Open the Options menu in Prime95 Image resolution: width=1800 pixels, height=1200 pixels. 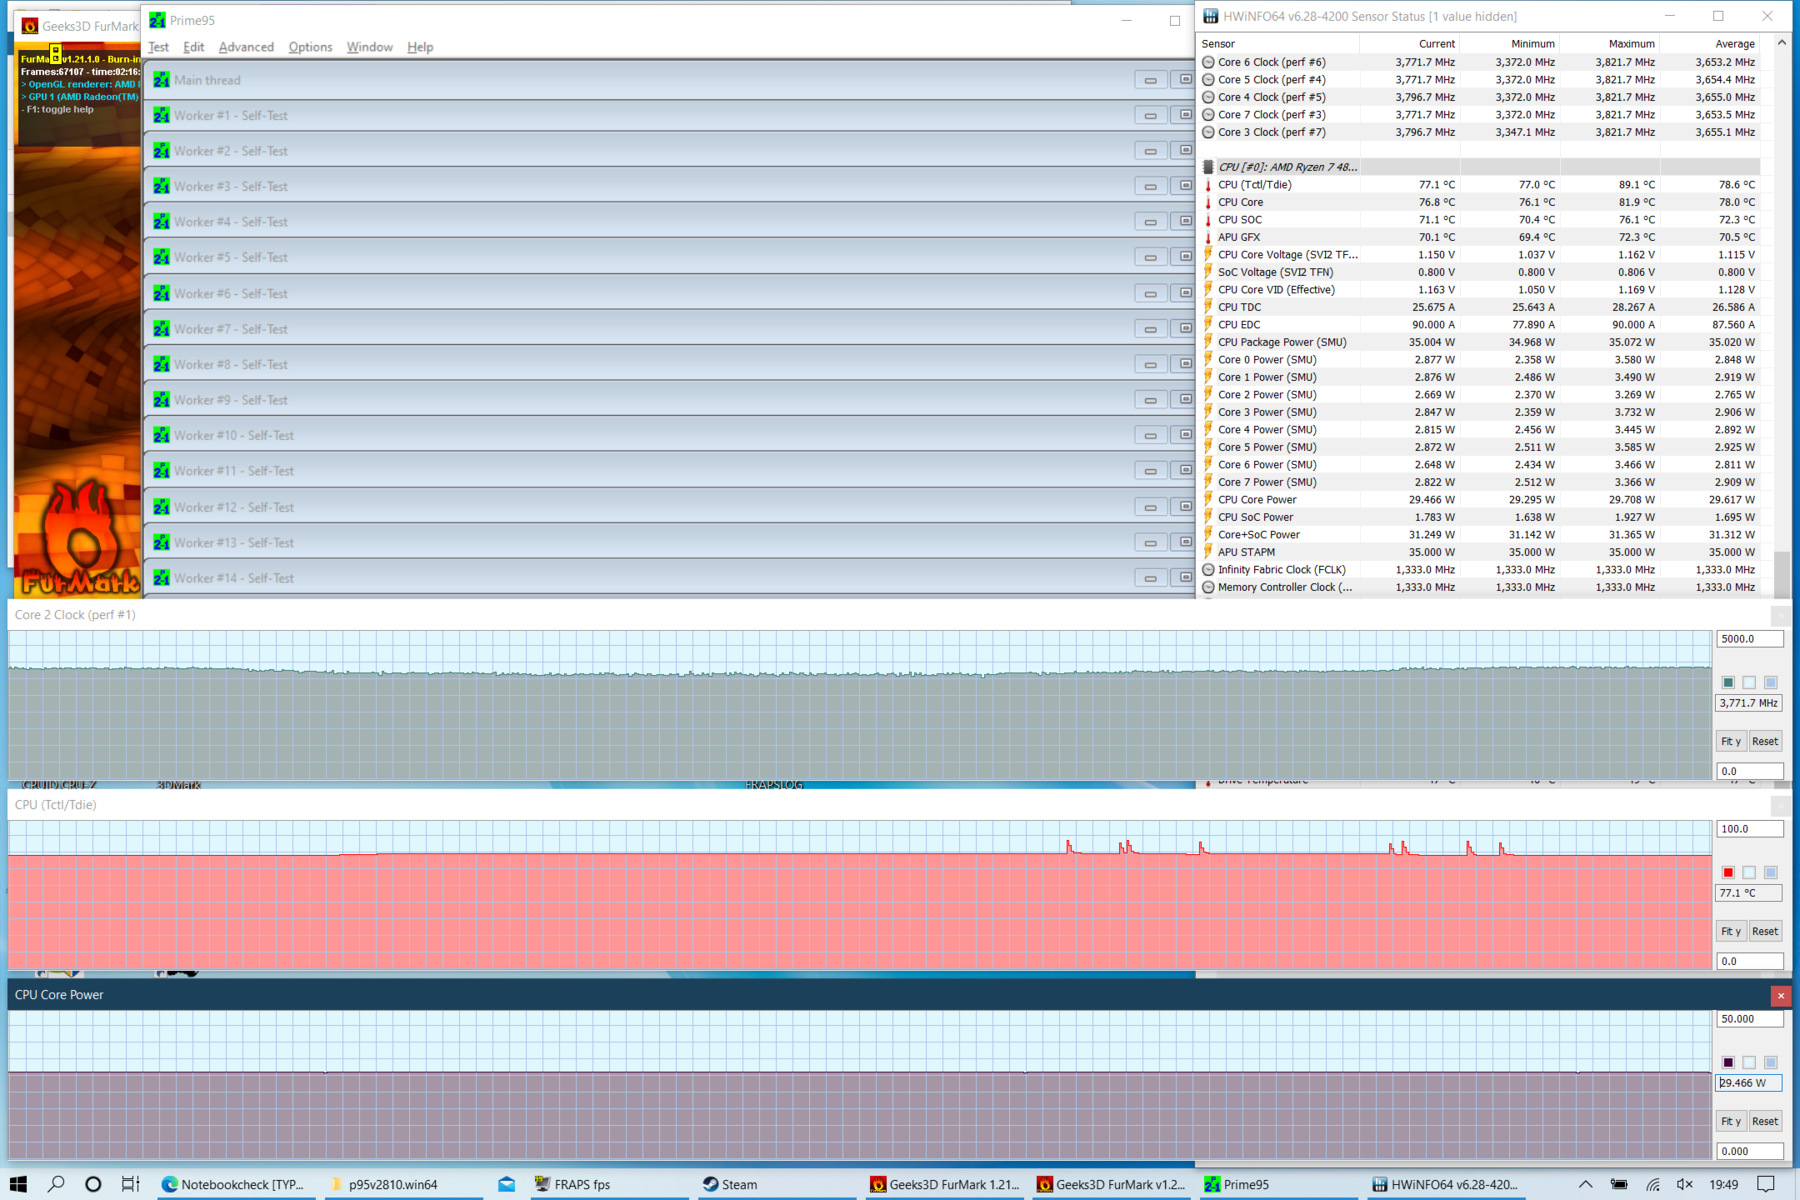click(310, 47)
